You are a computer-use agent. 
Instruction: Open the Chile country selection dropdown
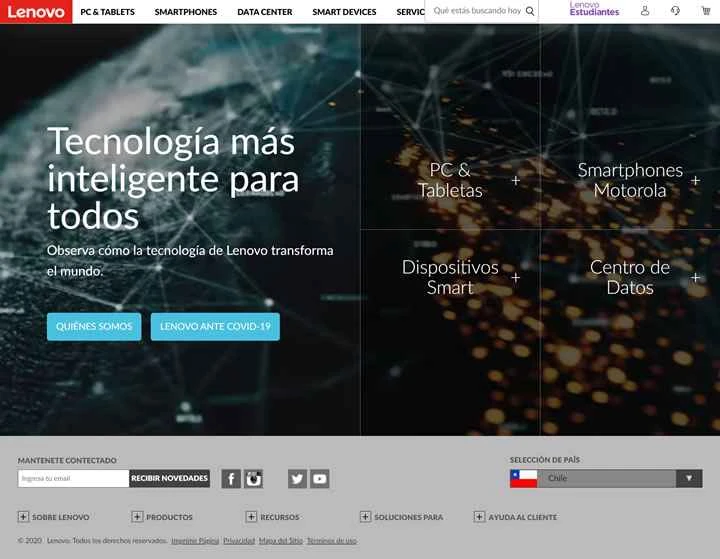606,479
